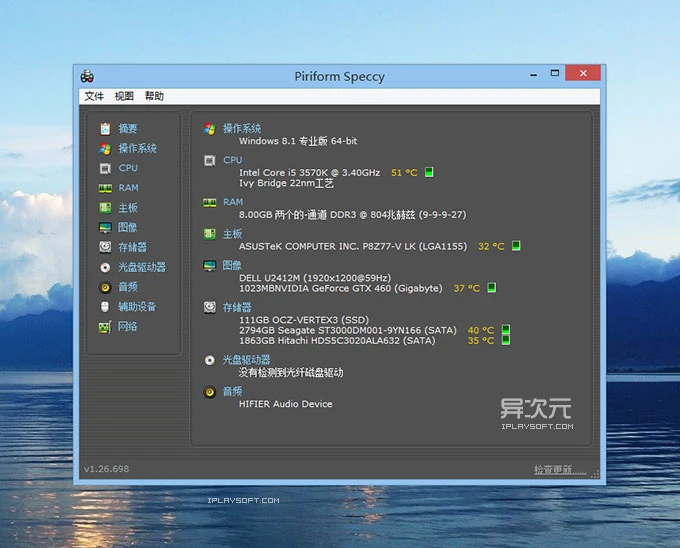Open the 图像 graphics sidebar icon

(105, 228)
